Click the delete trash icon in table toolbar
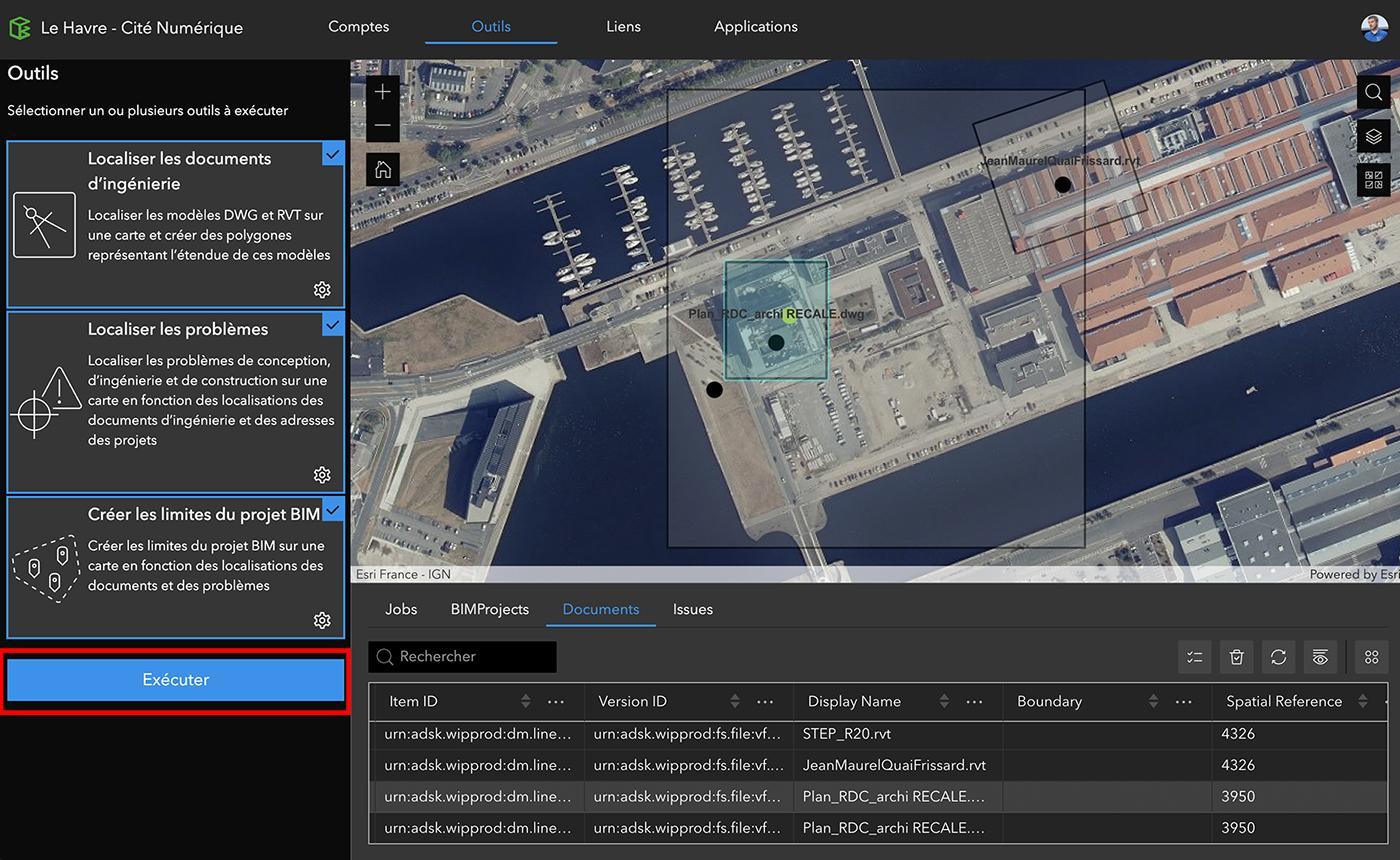 click(x=1236, y=657)
